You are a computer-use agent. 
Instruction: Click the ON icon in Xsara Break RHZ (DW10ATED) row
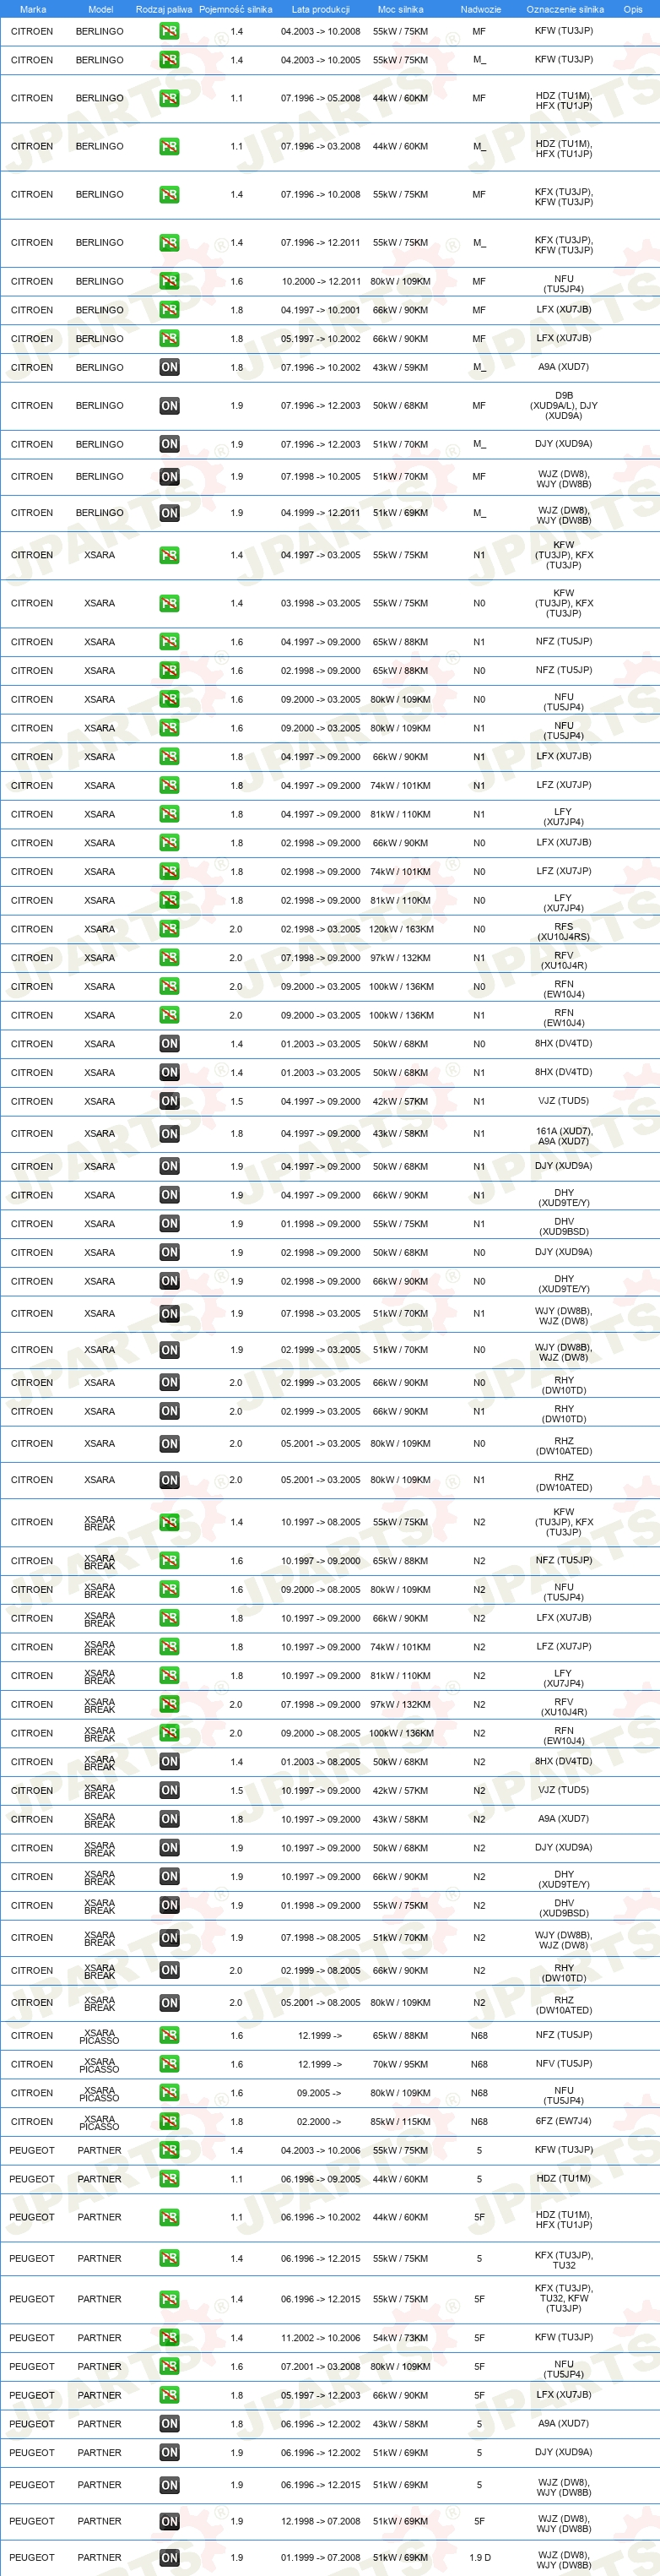point(169,2003)
